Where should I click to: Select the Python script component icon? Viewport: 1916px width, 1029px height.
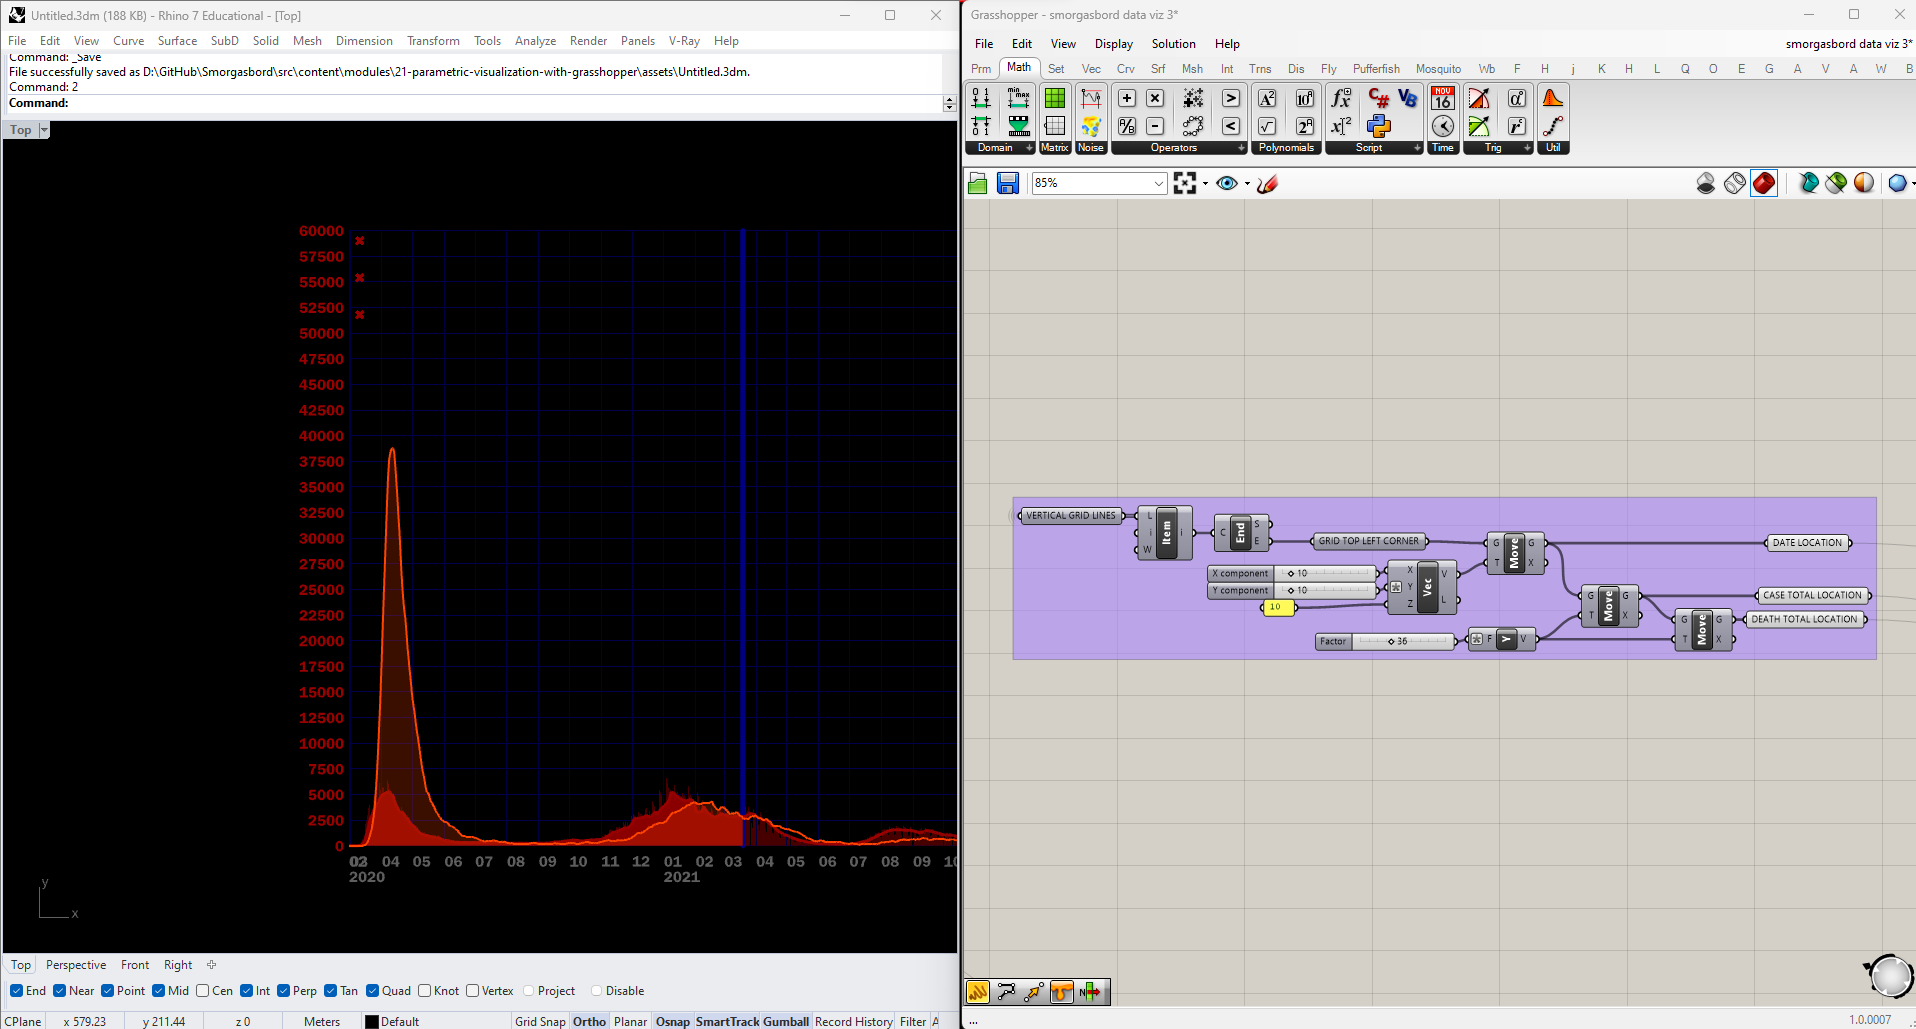pos(1379,126)
